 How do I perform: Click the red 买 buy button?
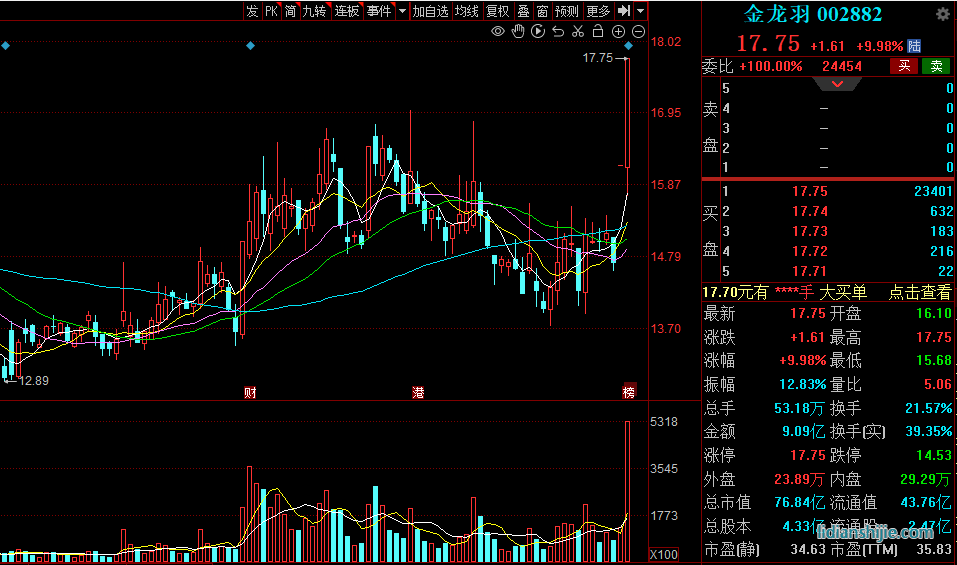tap(904, 66)
